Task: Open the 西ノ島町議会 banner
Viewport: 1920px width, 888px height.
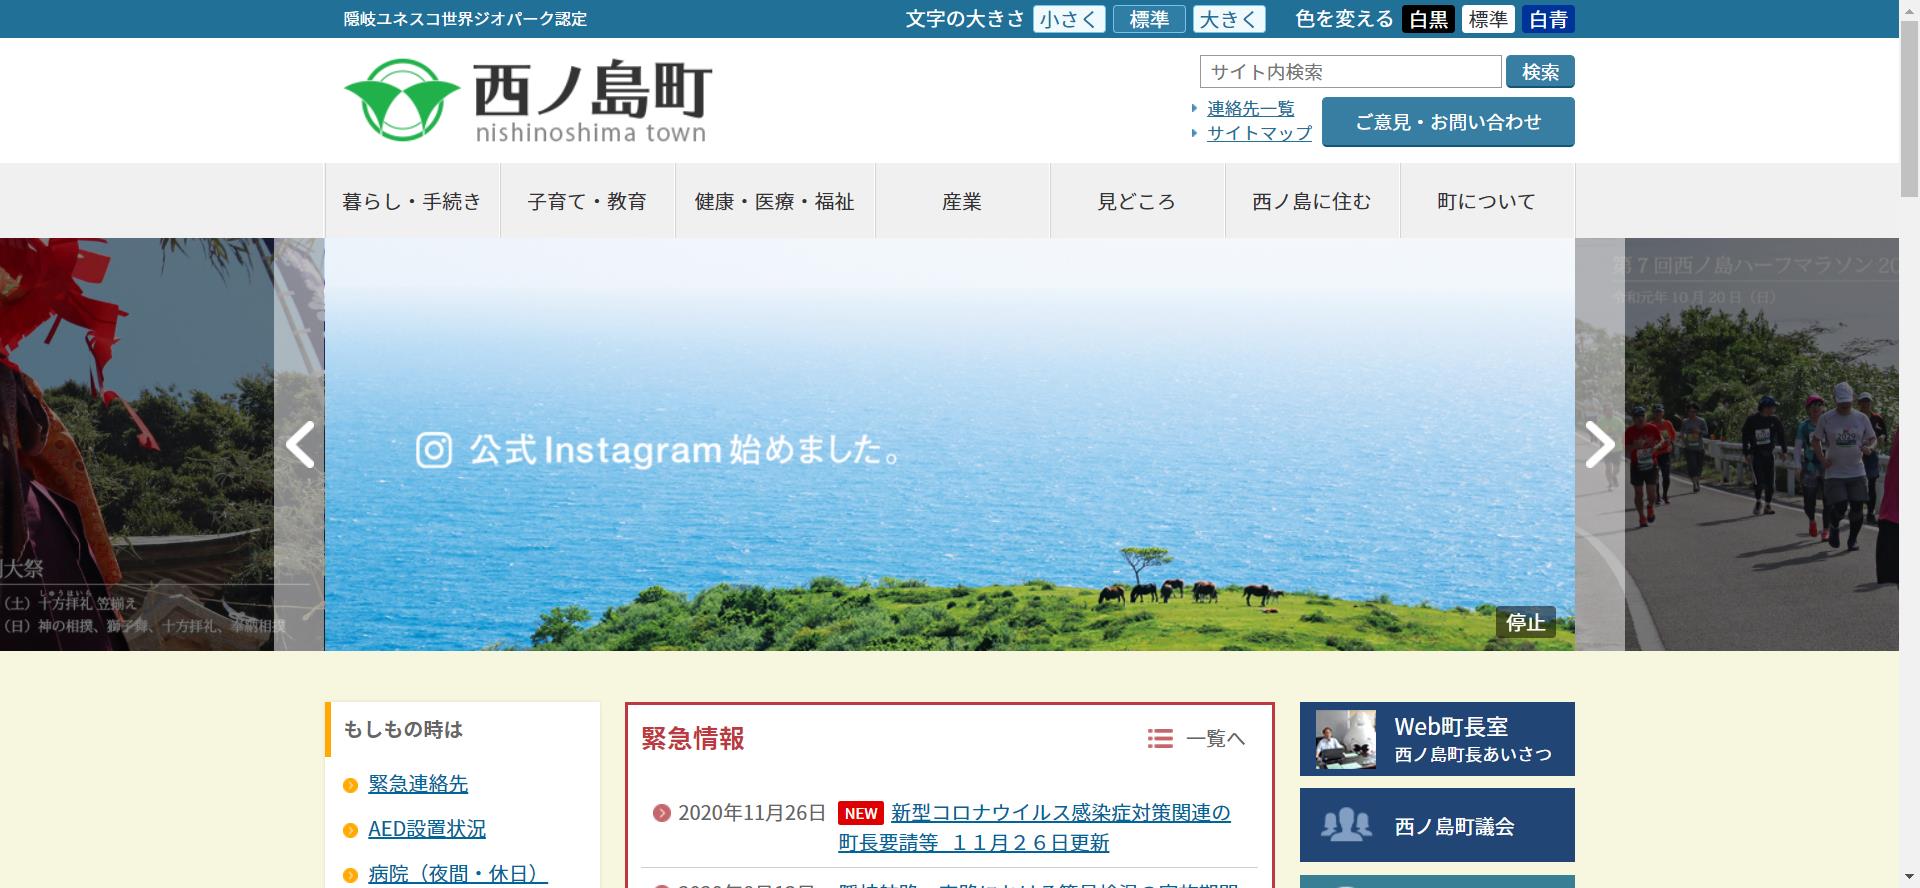Action: pos(1437,825)
